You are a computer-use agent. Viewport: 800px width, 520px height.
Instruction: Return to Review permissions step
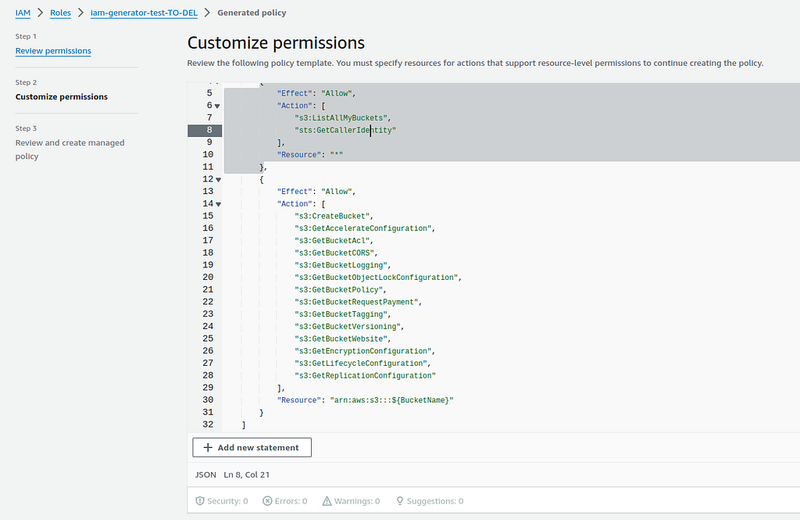coord(53,51)
